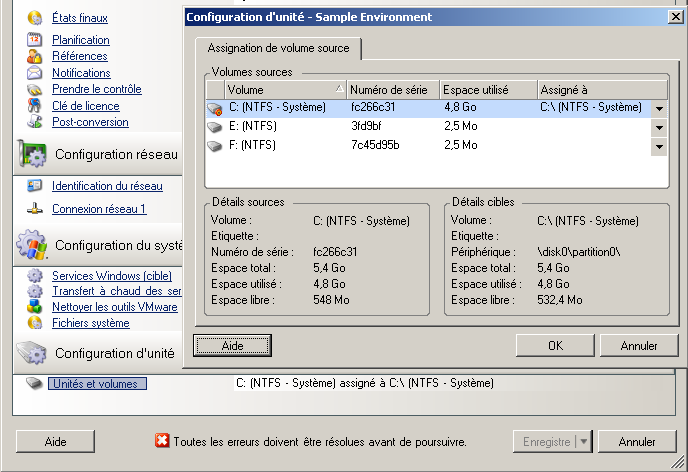Click the Prendre le contrôle icon
688x472 pixels.
35,89
